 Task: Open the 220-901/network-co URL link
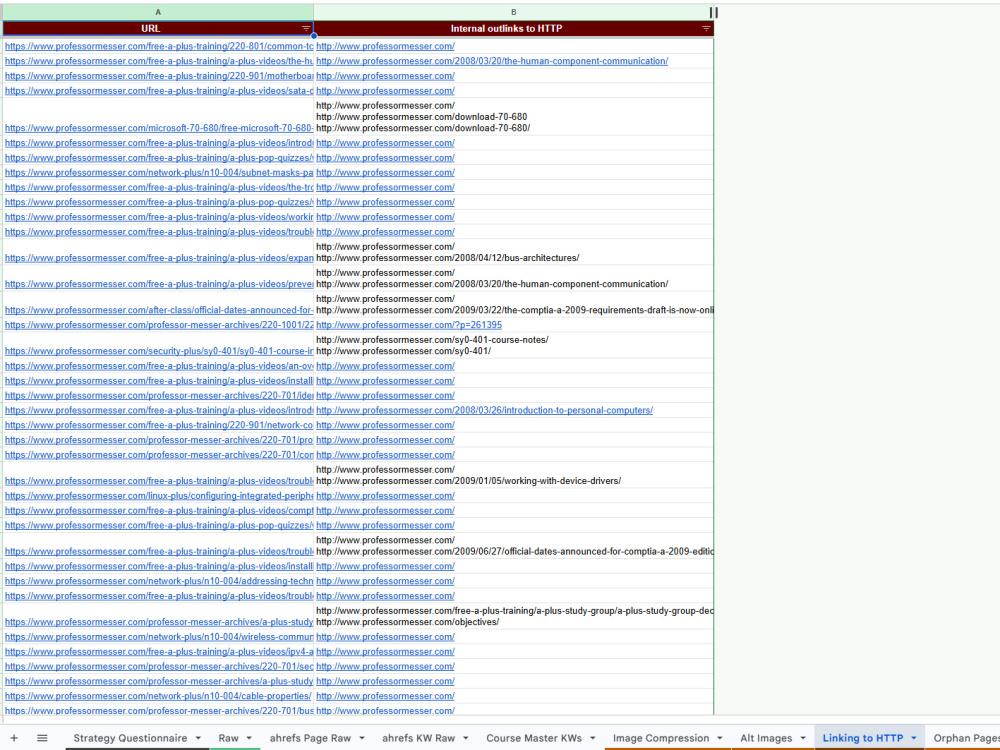tap(159, 425)
